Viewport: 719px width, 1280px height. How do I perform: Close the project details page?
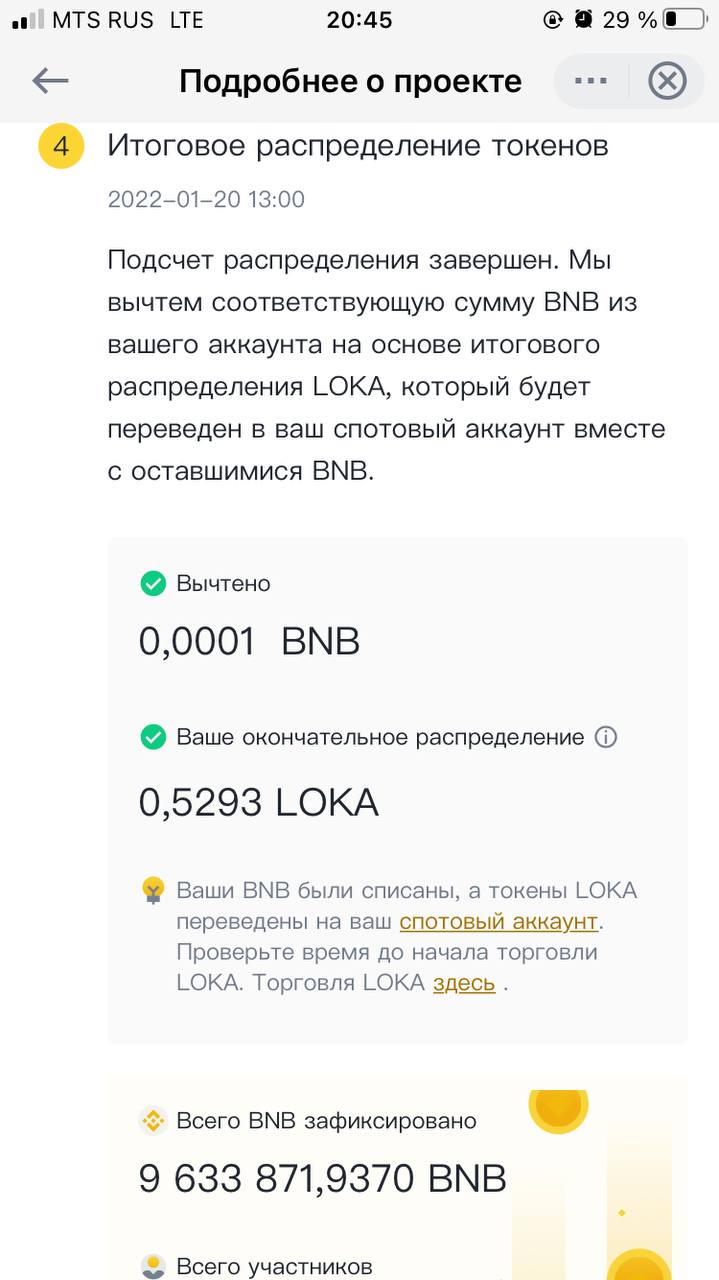coord(667,81)
